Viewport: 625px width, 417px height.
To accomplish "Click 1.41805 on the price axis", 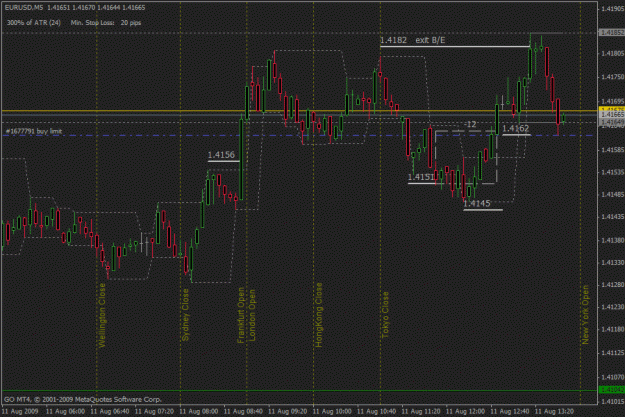I will pos(613,53).
